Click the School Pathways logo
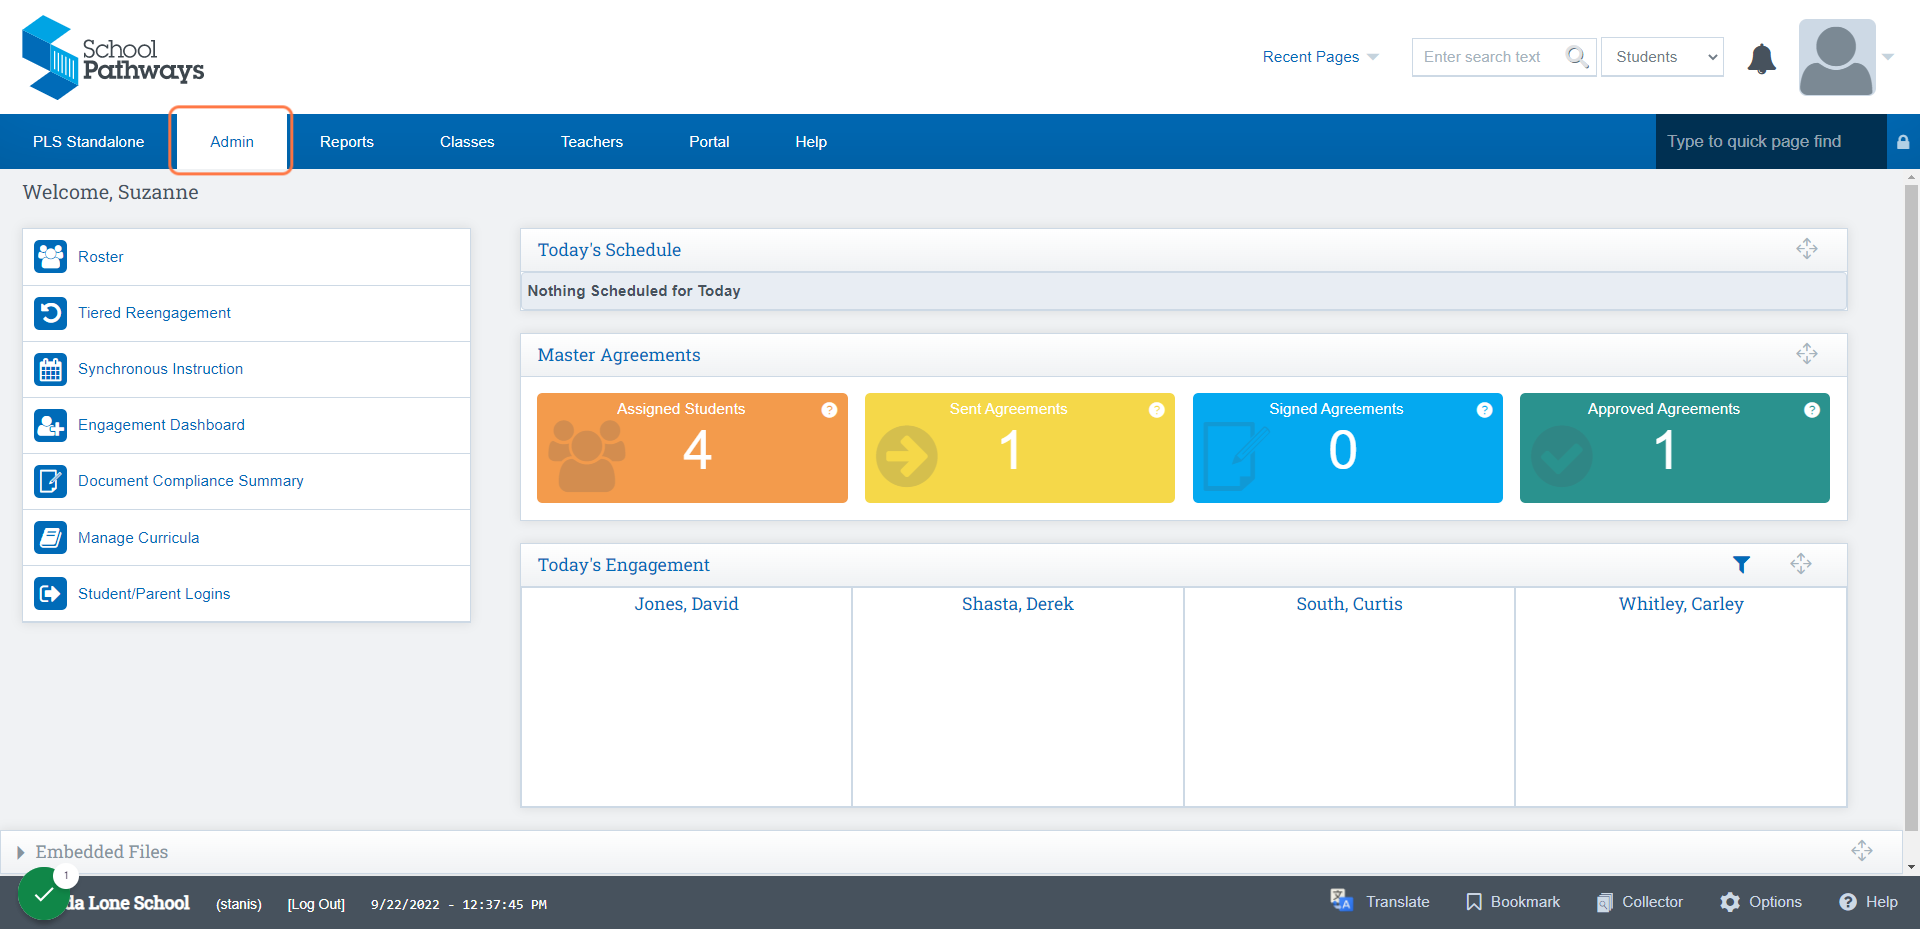 click(113, 57)
